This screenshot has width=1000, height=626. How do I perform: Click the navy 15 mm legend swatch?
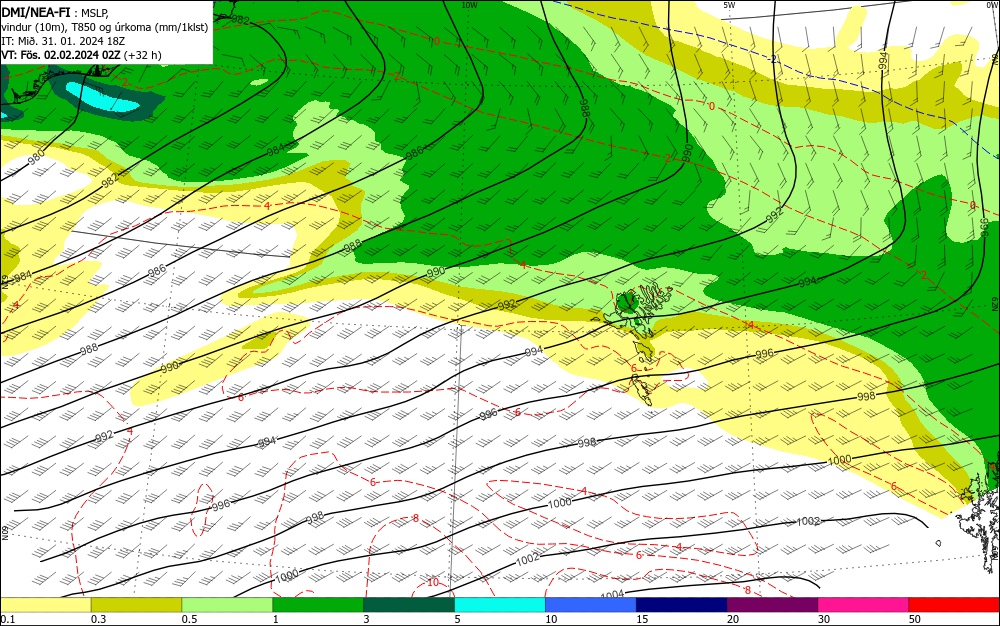(681, 605)
